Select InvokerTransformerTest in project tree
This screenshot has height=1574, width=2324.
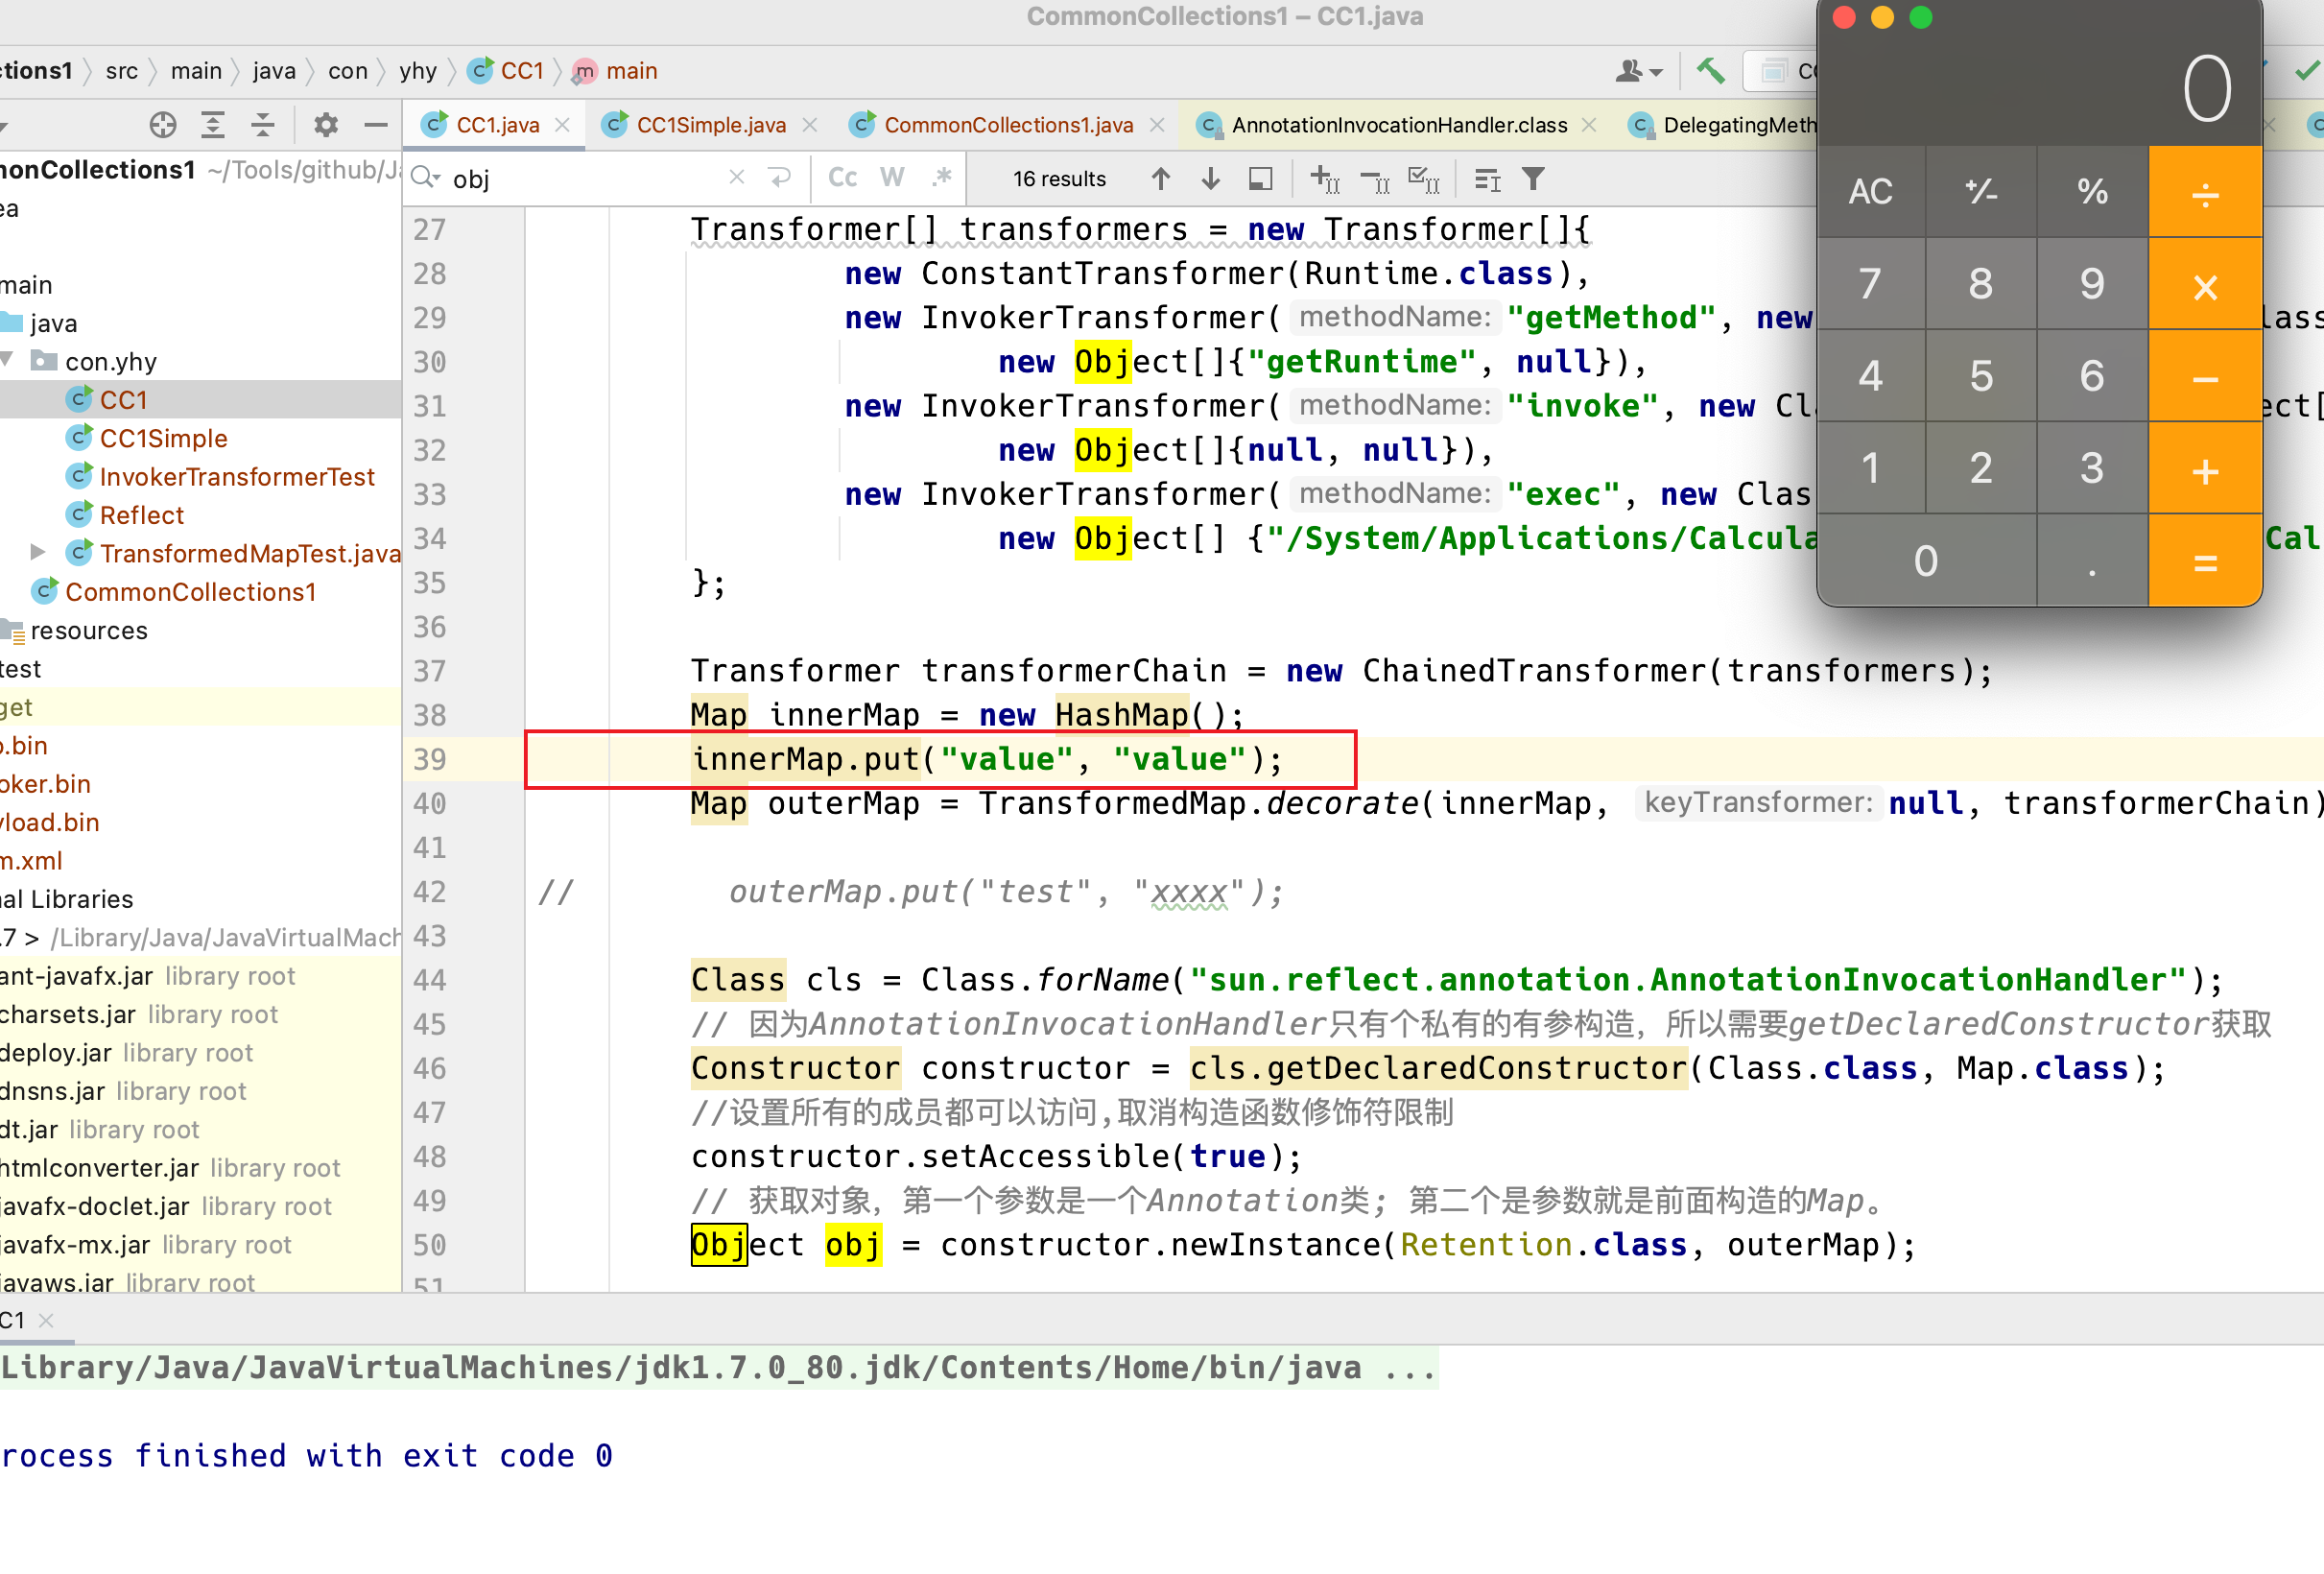click(237, 477)
